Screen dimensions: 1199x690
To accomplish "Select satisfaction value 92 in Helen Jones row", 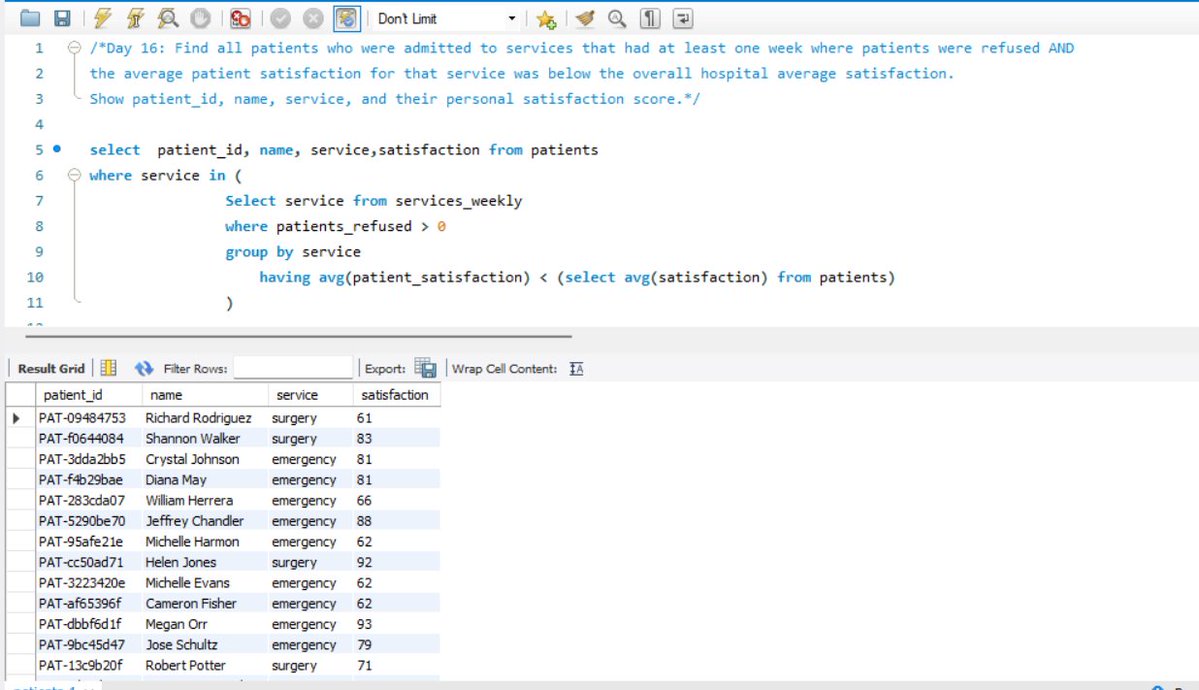I will tap(396, 563).
